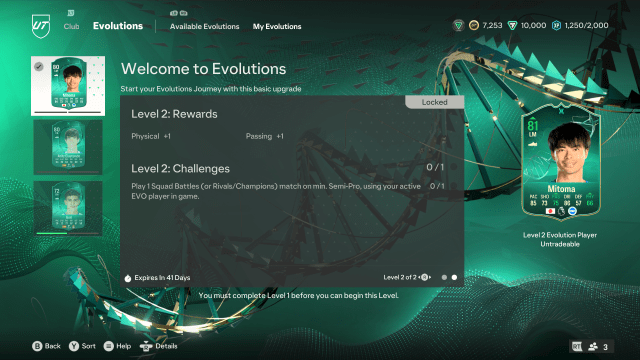The height and width of the screenshot is (360, 640).
Task: Select the first level page dot
Action: (444, 278)
